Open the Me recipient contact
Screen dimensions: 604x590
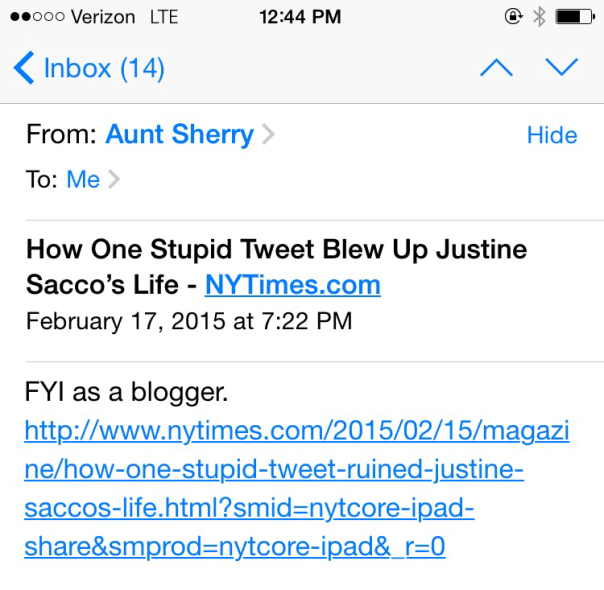click(x=83, y=180)
